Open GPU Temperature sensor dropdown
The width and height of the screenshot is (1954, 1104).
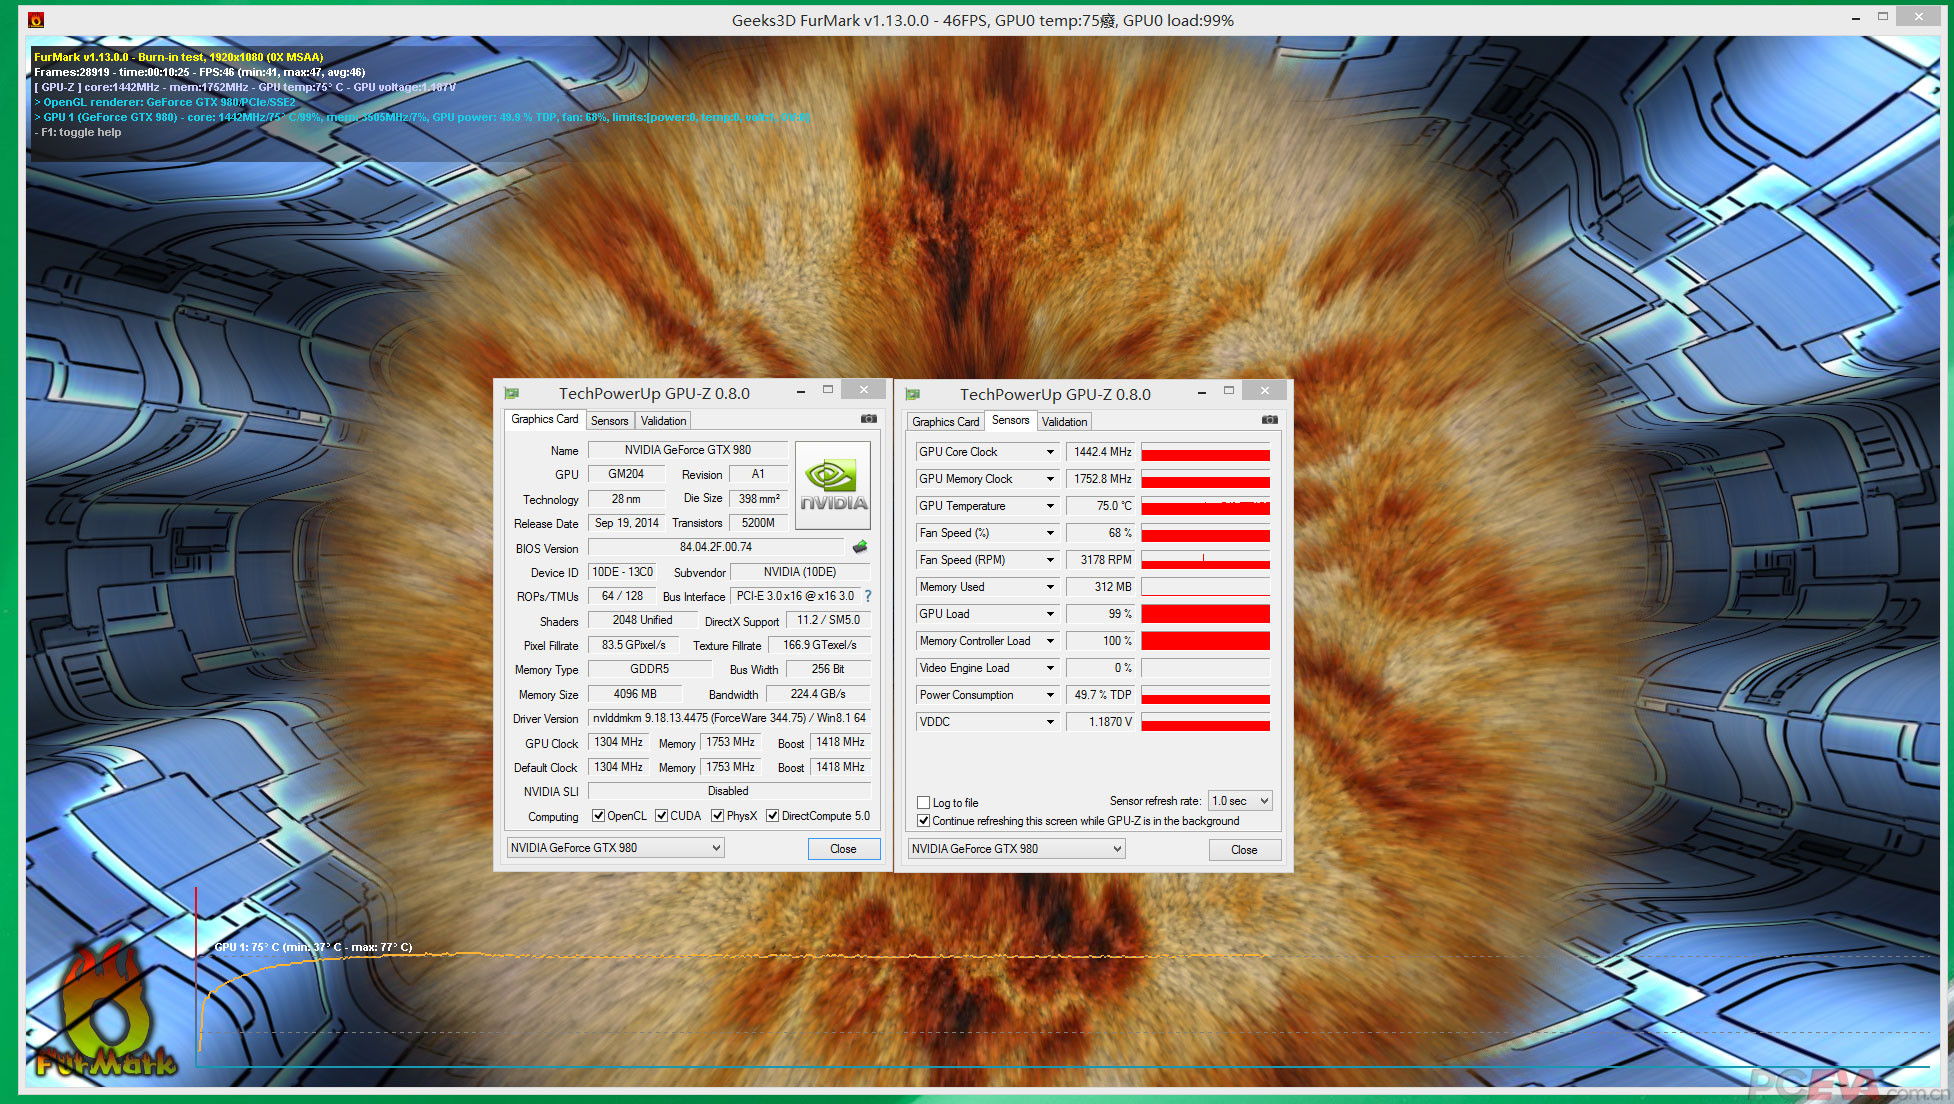1050,506
